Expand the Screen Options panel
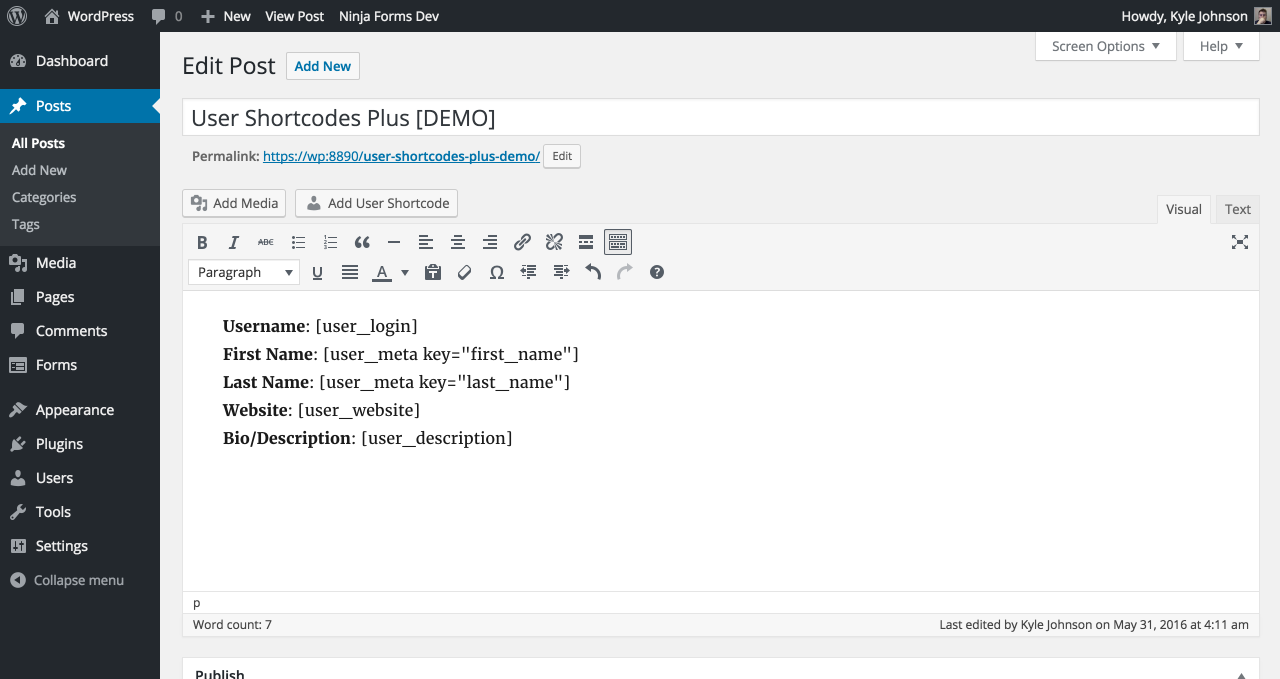 pos(1105,46)
